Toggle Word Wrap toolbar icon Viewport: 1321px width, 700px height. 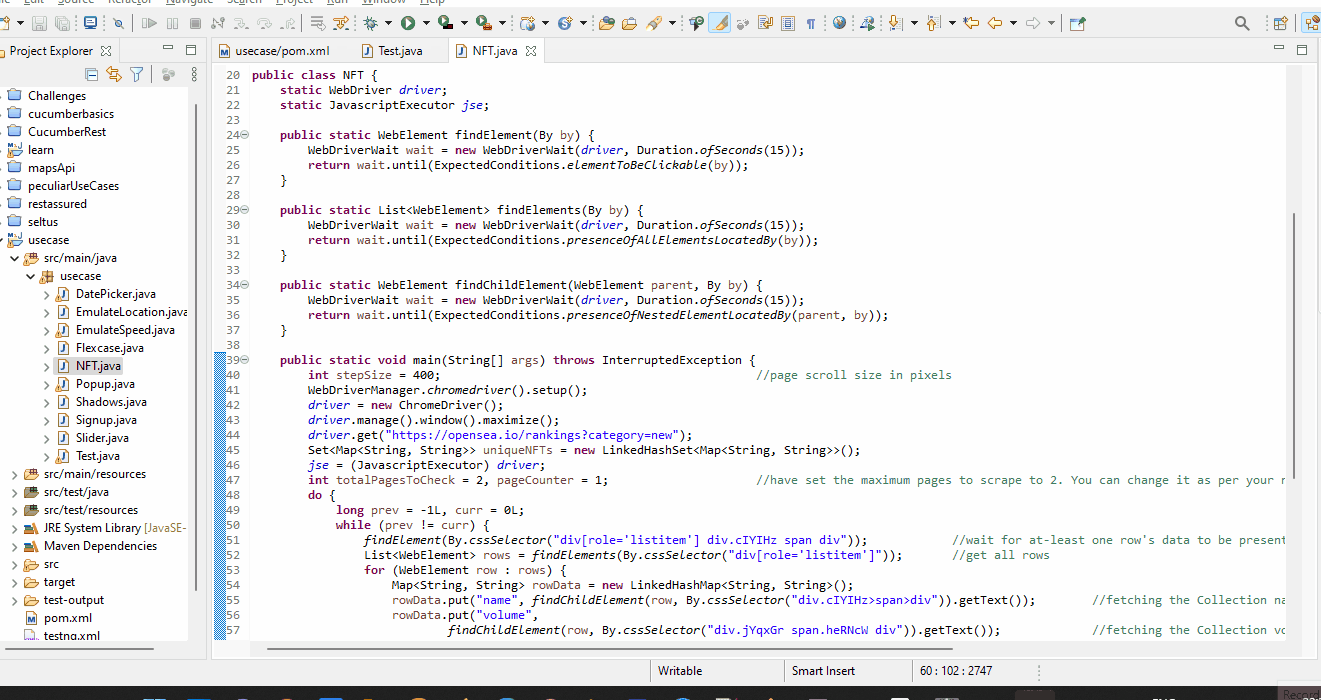click(765, 23)
